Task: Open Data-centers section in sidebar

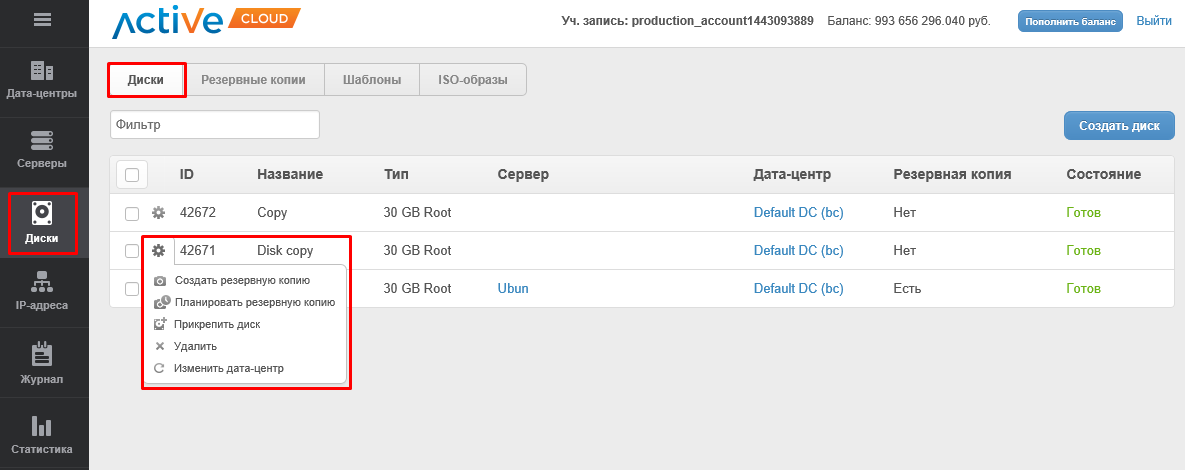Action: pos(42,80)
